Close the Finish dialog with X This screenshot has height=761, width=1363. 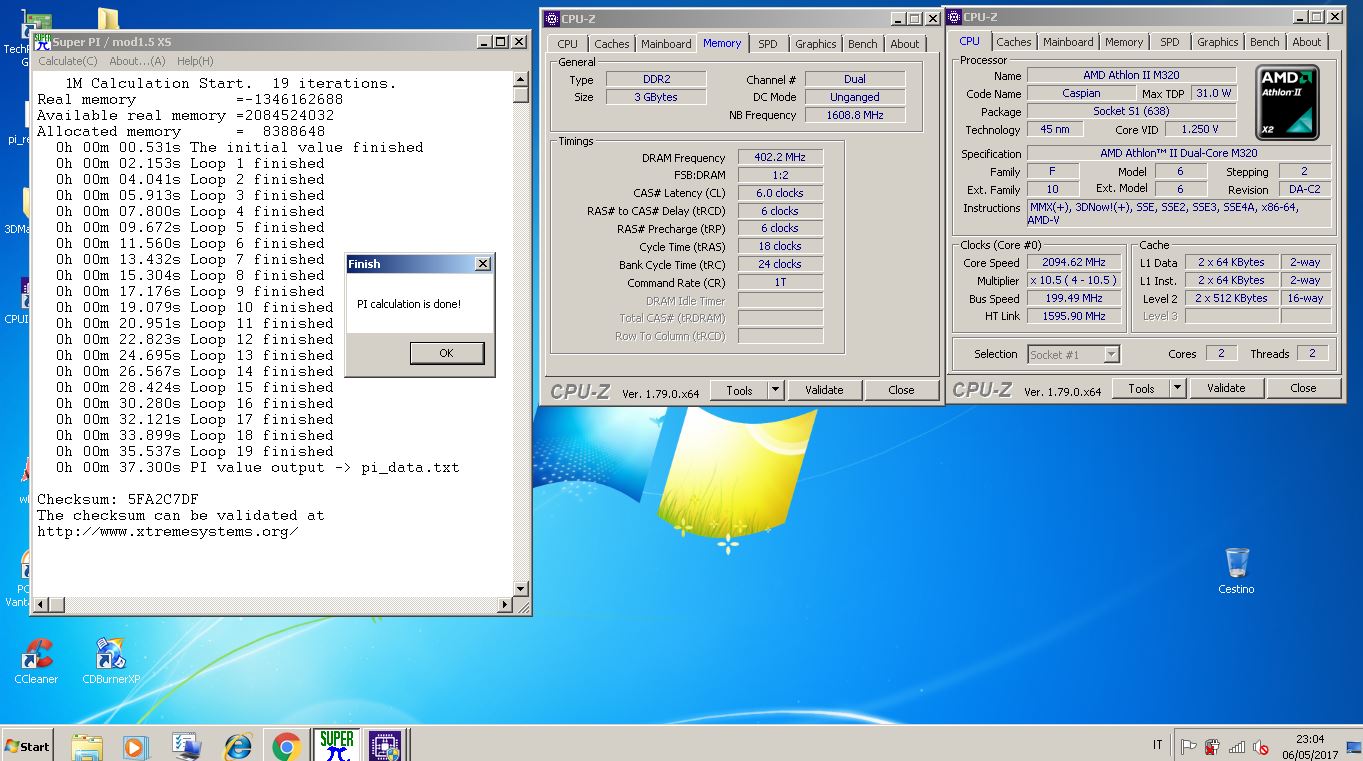(482, 264)
